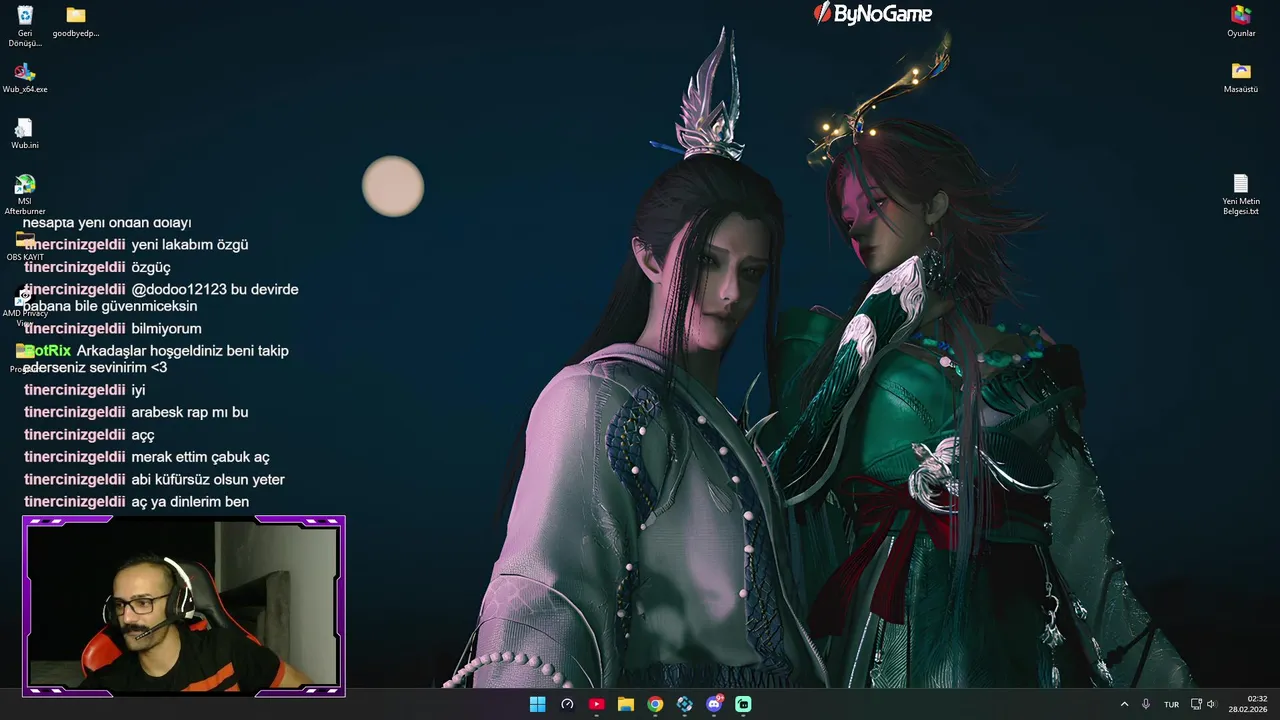Open the network status tray icon
Viewport: 1280px width, 720px height.
[1196, 704]
